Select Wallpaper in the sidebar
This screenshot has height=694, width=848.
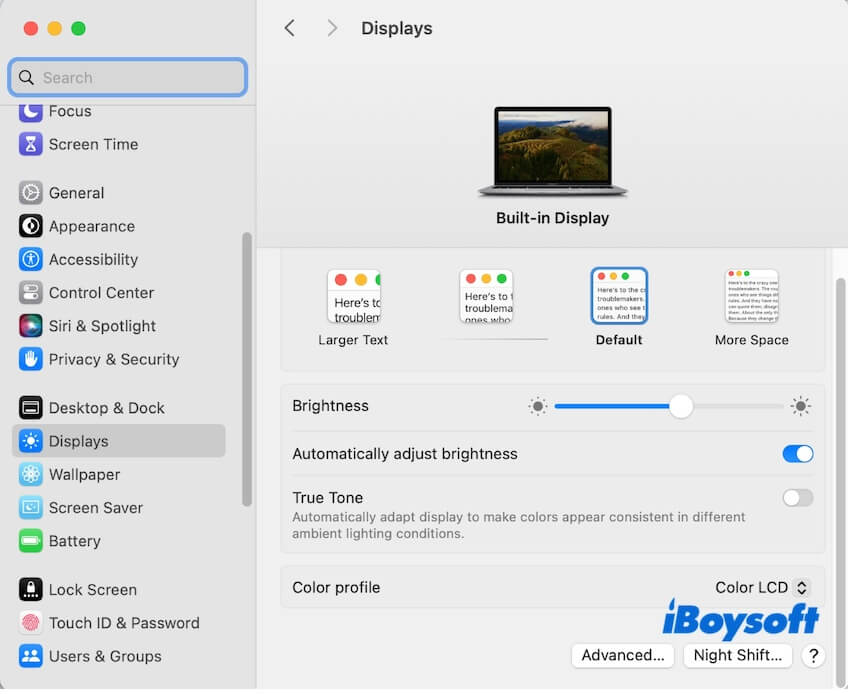[86, 474]
